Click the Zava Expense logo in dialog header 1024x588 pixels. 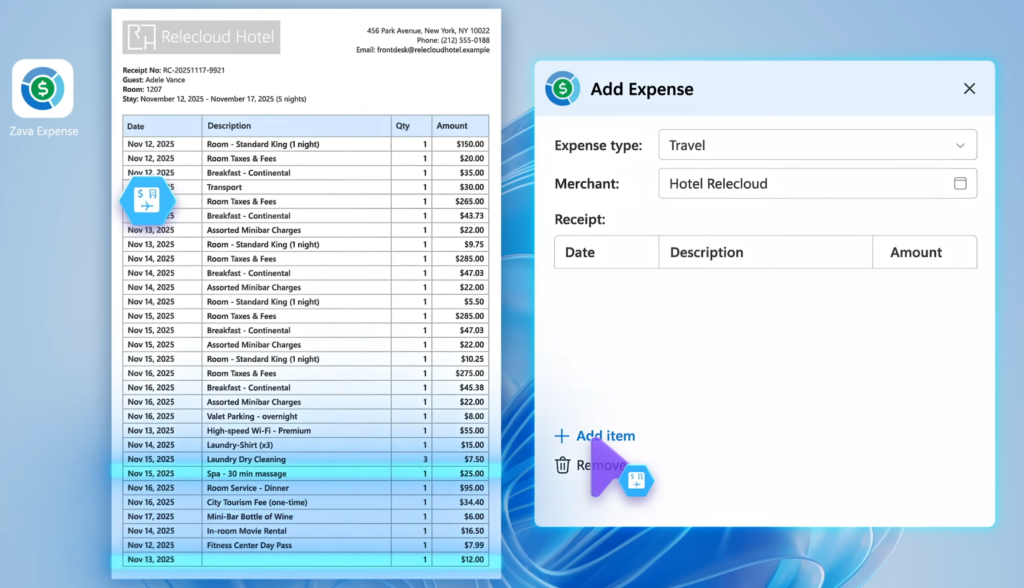563,88
